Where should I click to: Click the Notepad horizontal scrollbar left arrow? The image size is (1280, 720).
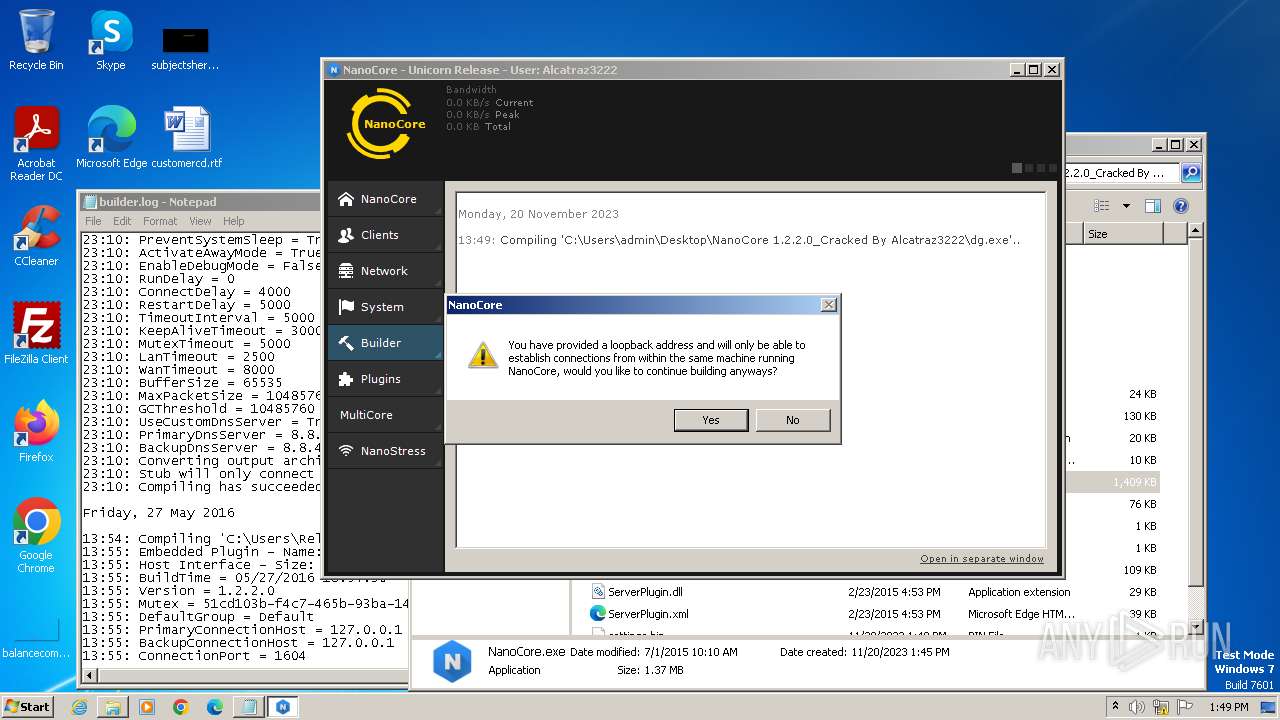[x=89, y=676]
